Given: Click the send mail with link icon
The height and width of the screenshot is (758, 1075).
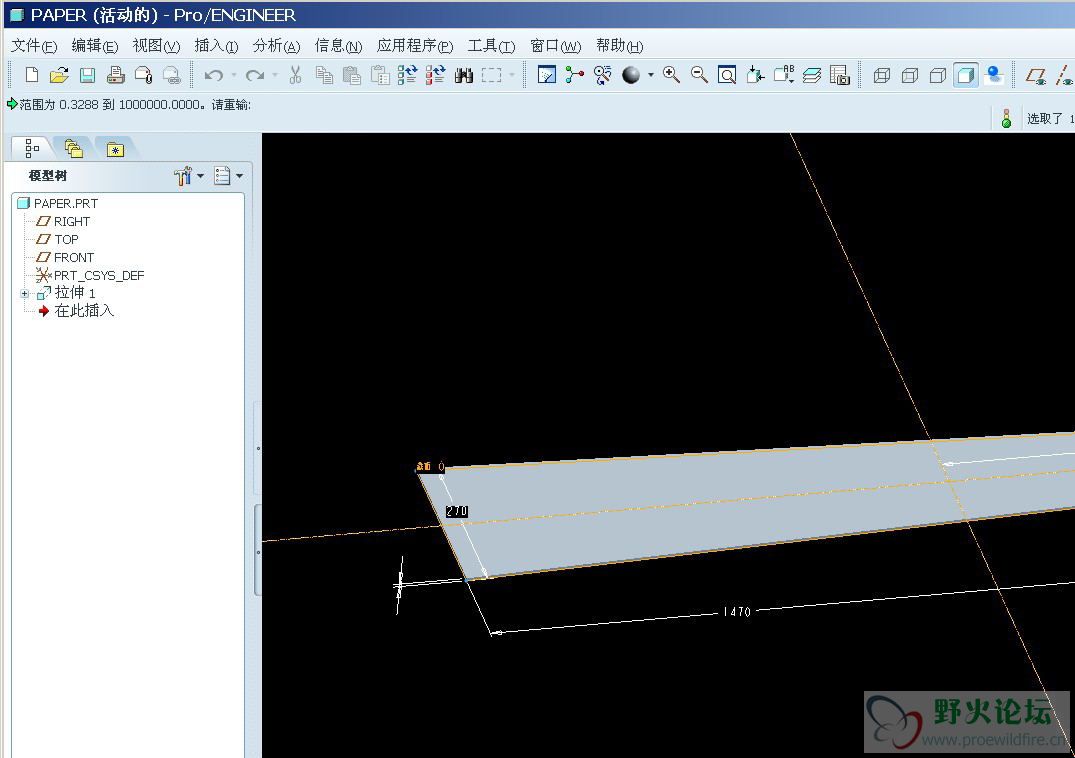Looking at the screenshot, I should [x=171, y=75].
